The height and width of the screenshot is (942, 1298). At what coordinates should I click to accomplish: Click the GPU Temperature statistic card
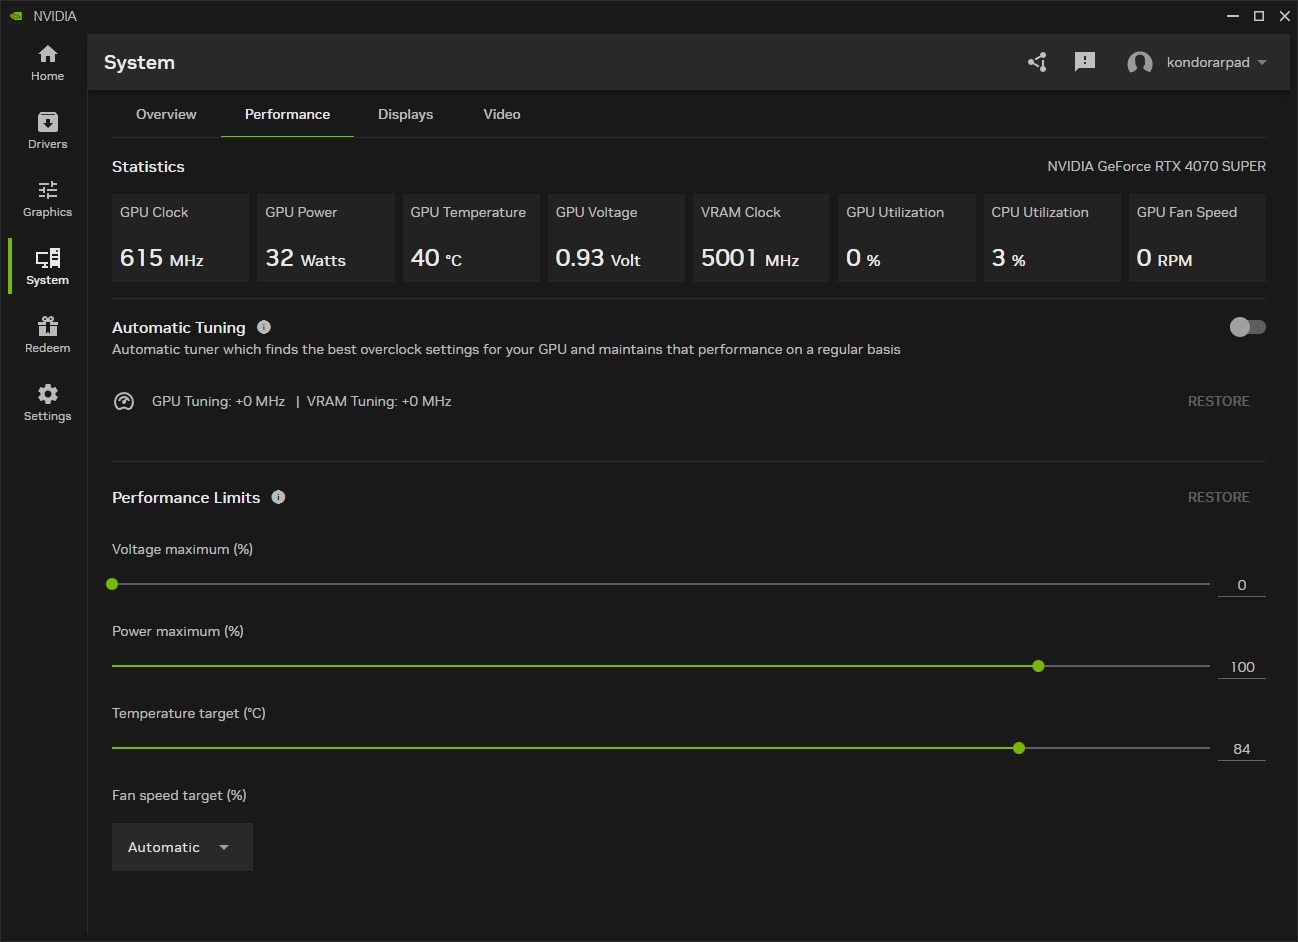(471, 238)
